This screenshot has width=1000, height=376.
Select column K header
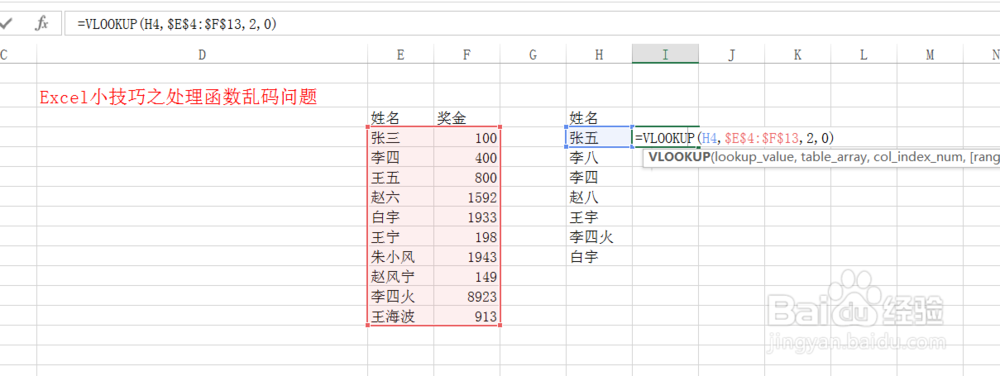(x=797, y=55)
